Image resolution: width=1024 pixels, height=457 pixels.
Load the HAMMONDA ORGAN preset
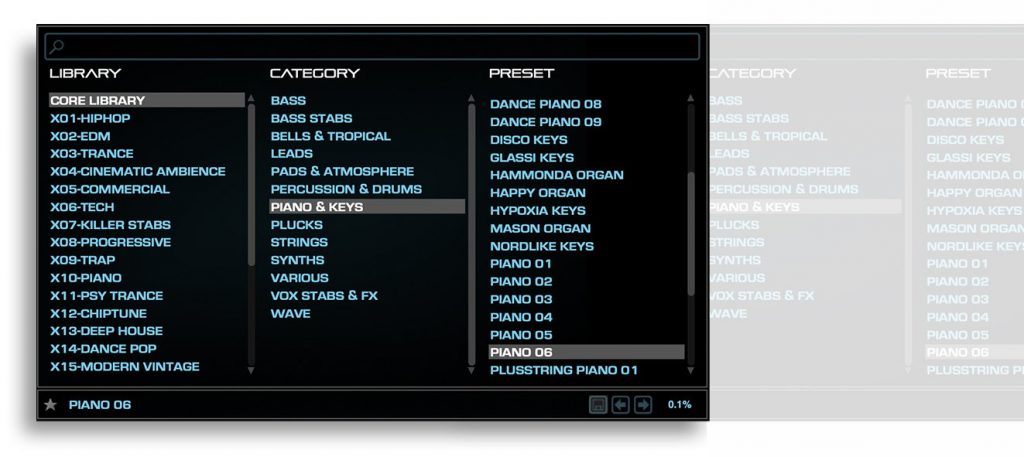tap(556, 175)
